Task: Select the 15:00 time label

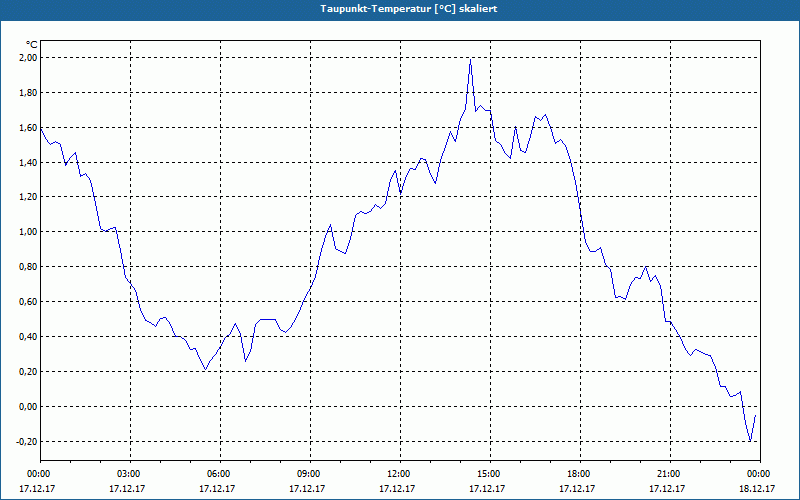Action: click(490, 474)
